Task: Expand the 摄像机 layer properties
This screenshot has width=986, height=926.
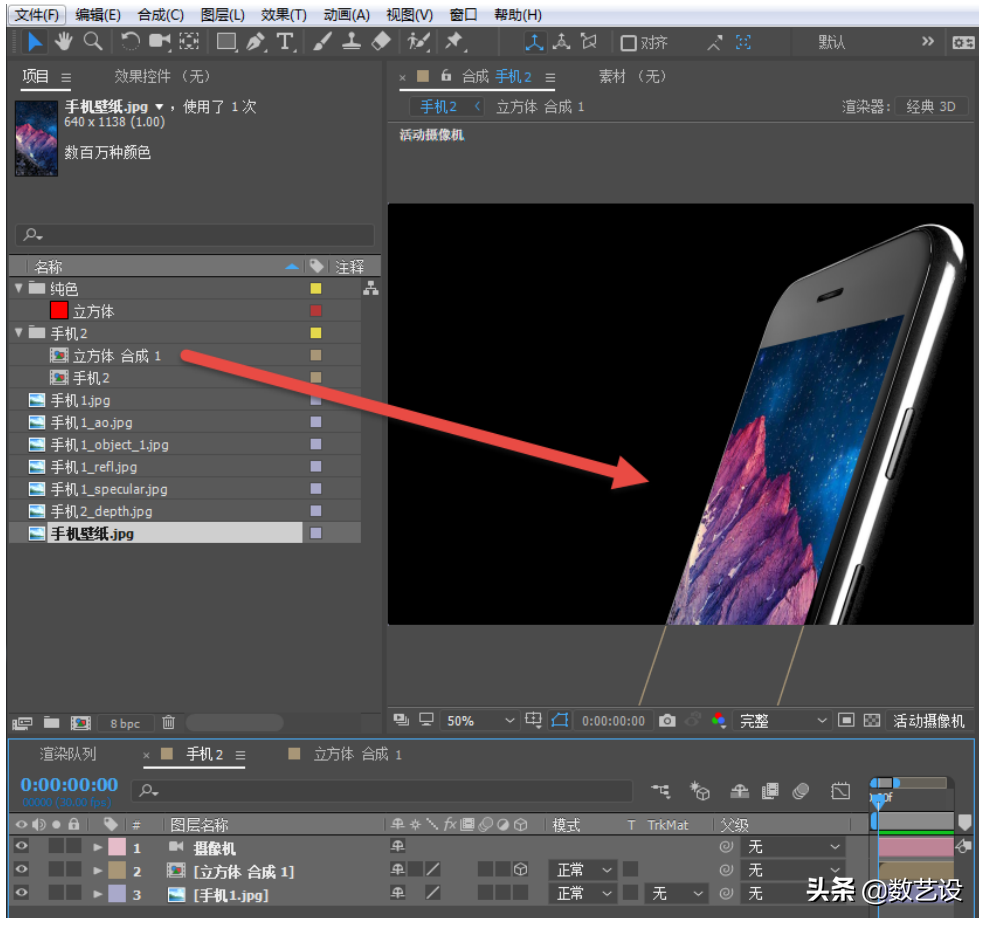Action: (97, 847)
